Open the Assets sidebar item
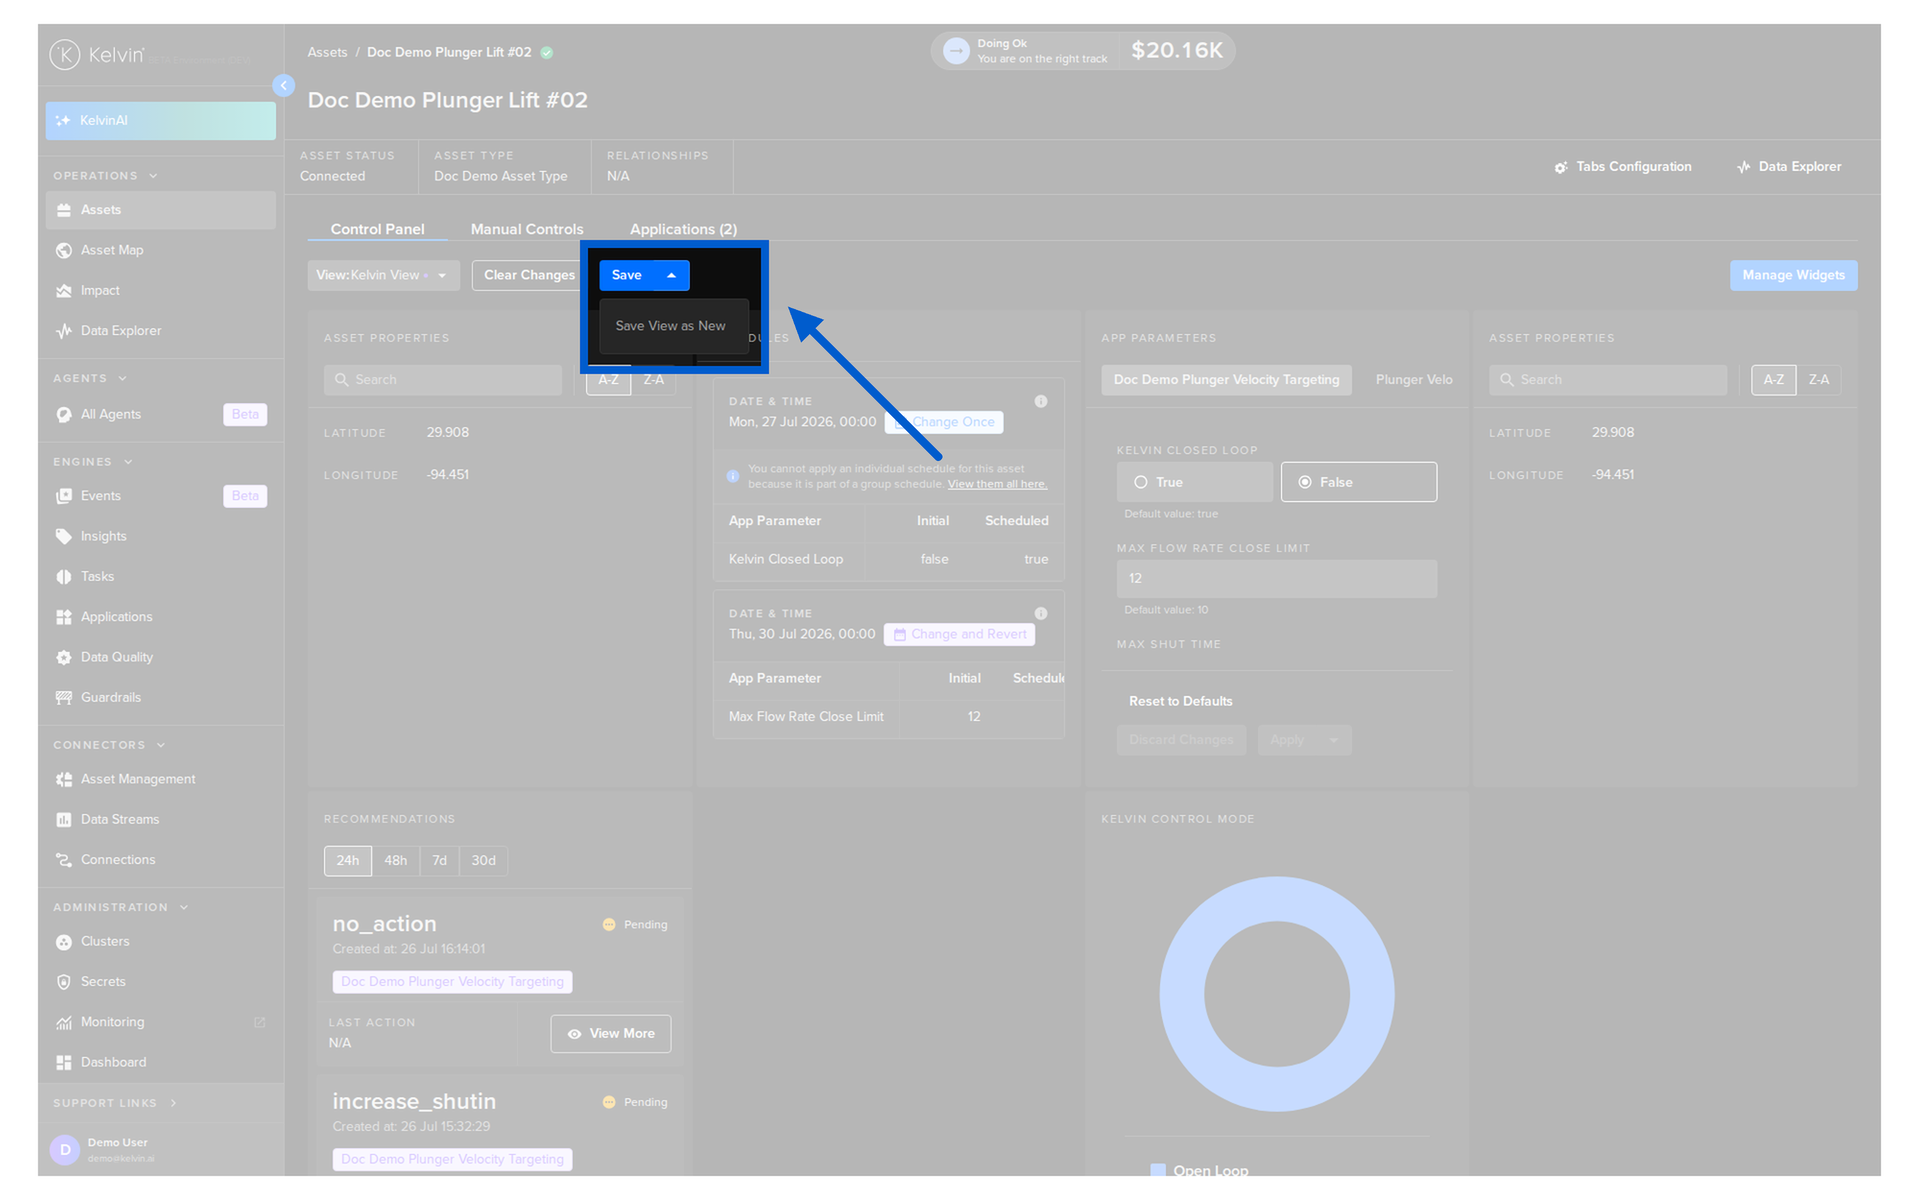Image resolution: width=1920 pixels, height=1200 pixels. [160, 210]
